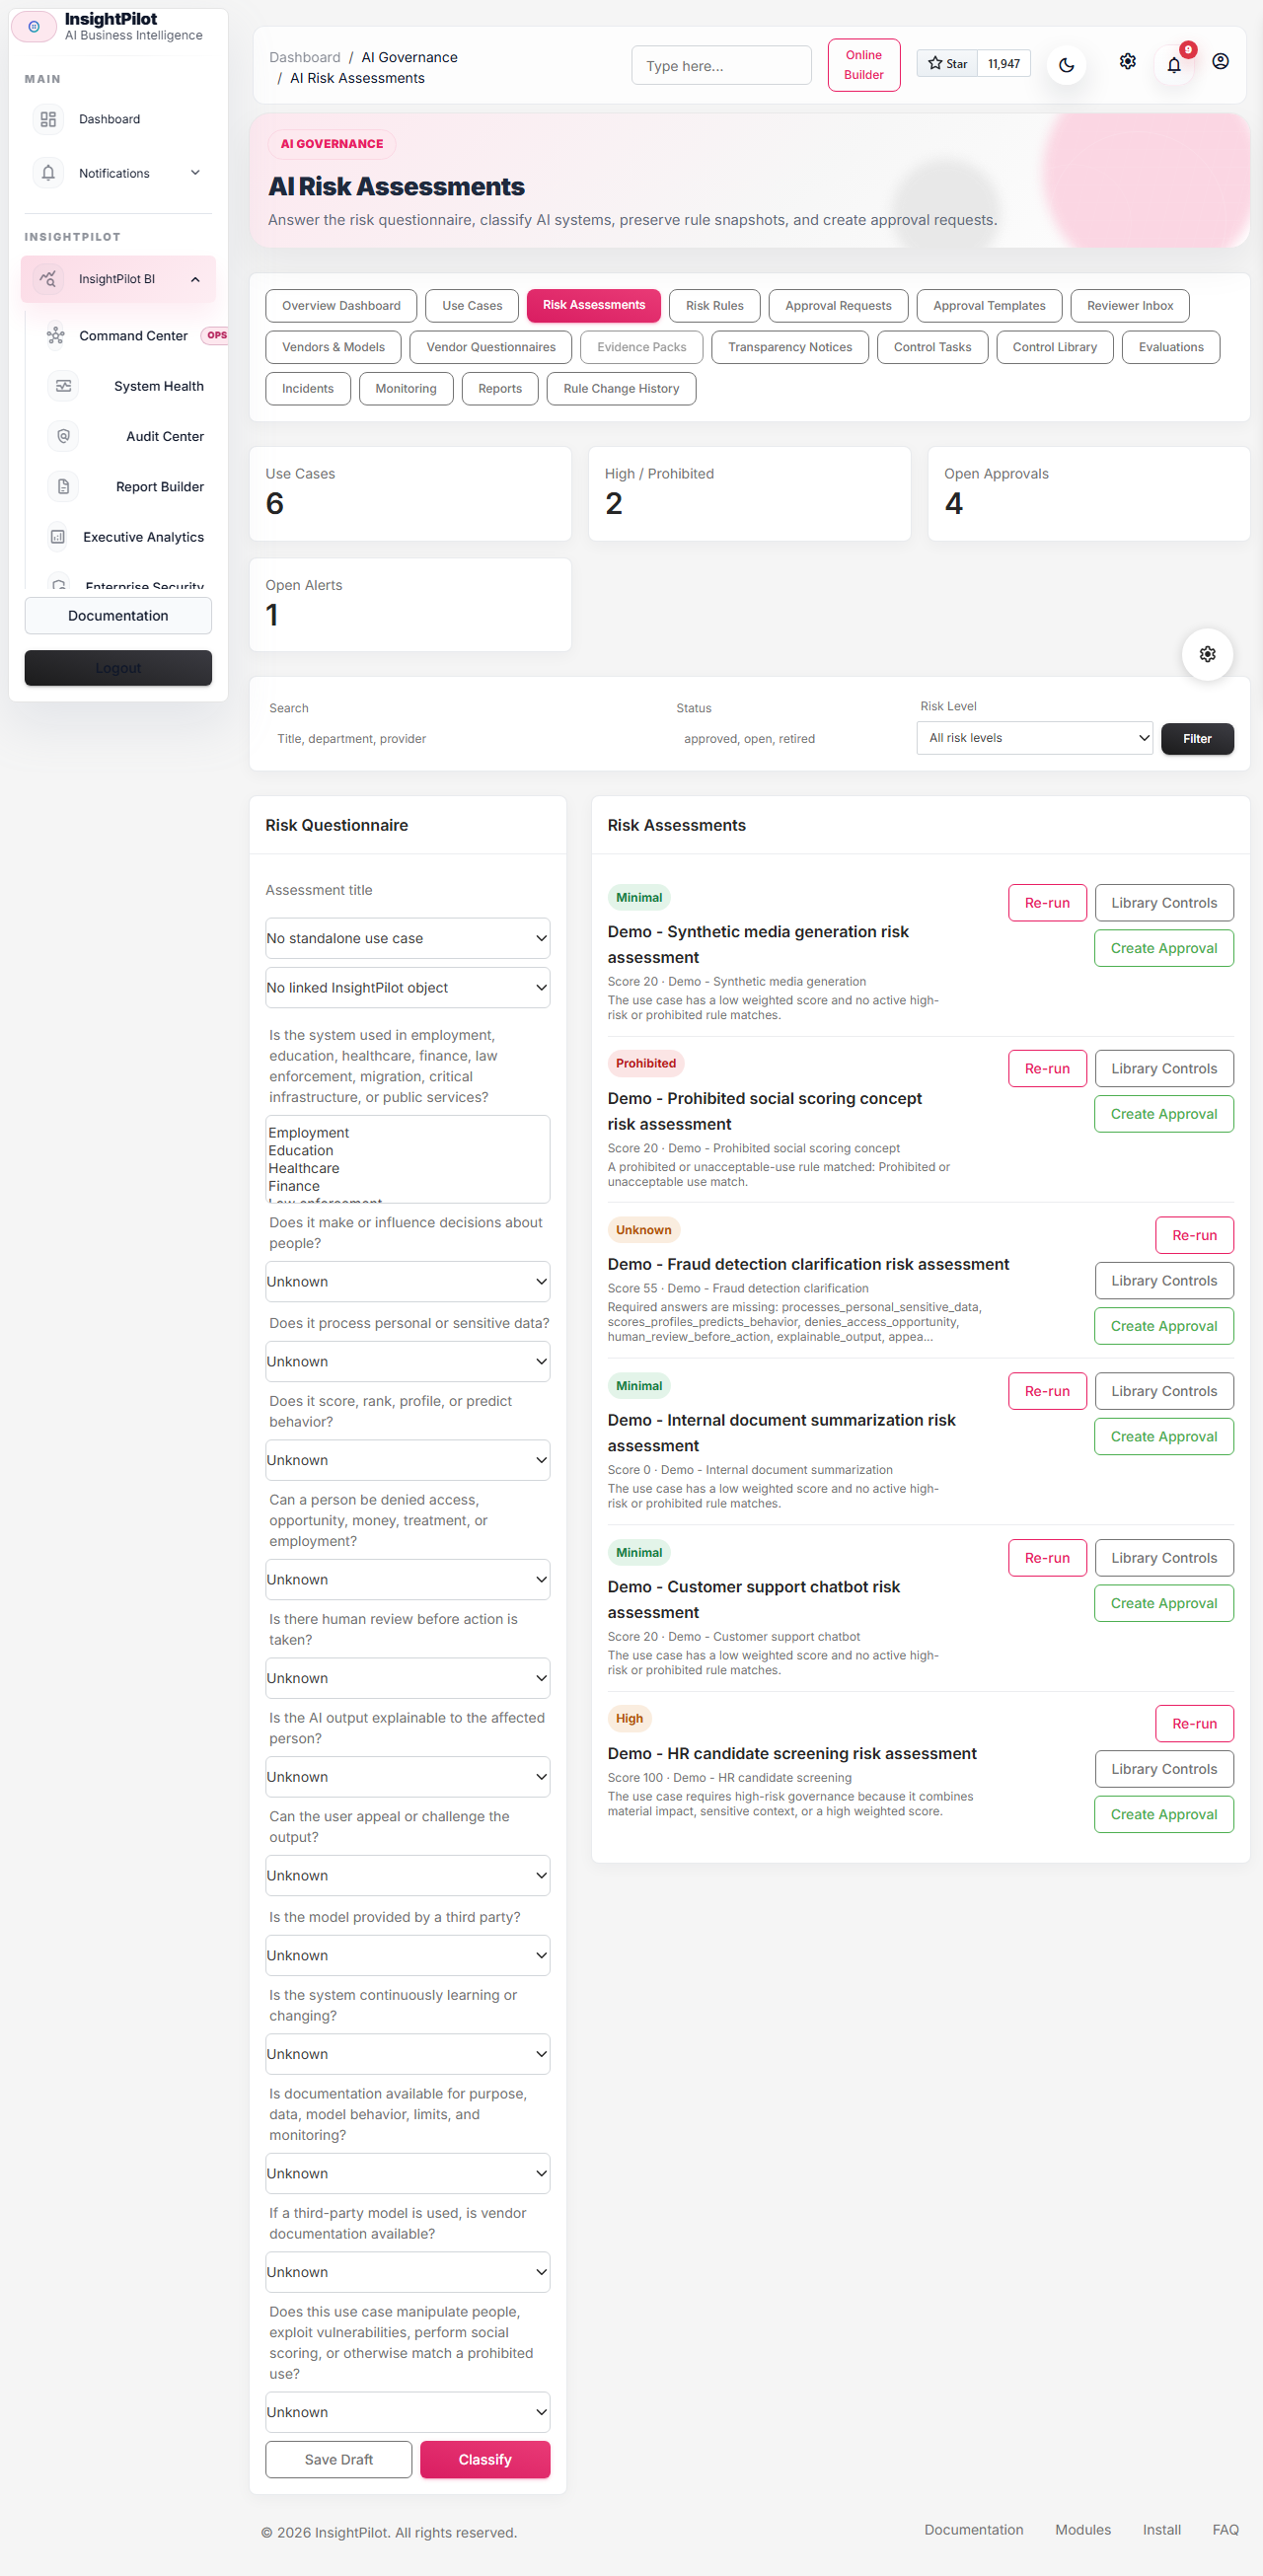1263x2576 pixels.
Task: Switch to the Overview Dashboard tab
Action: coord(341,306)
